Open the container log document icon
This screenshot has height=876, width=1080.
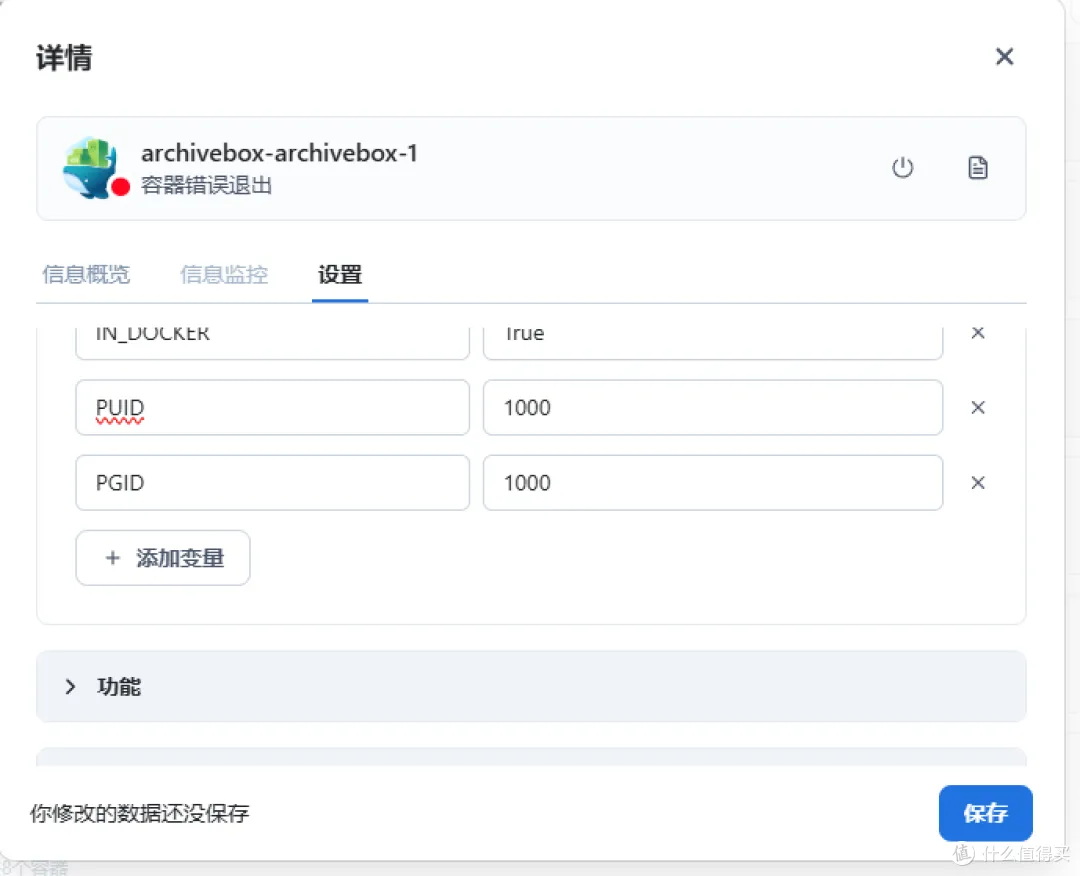point(977,167)
